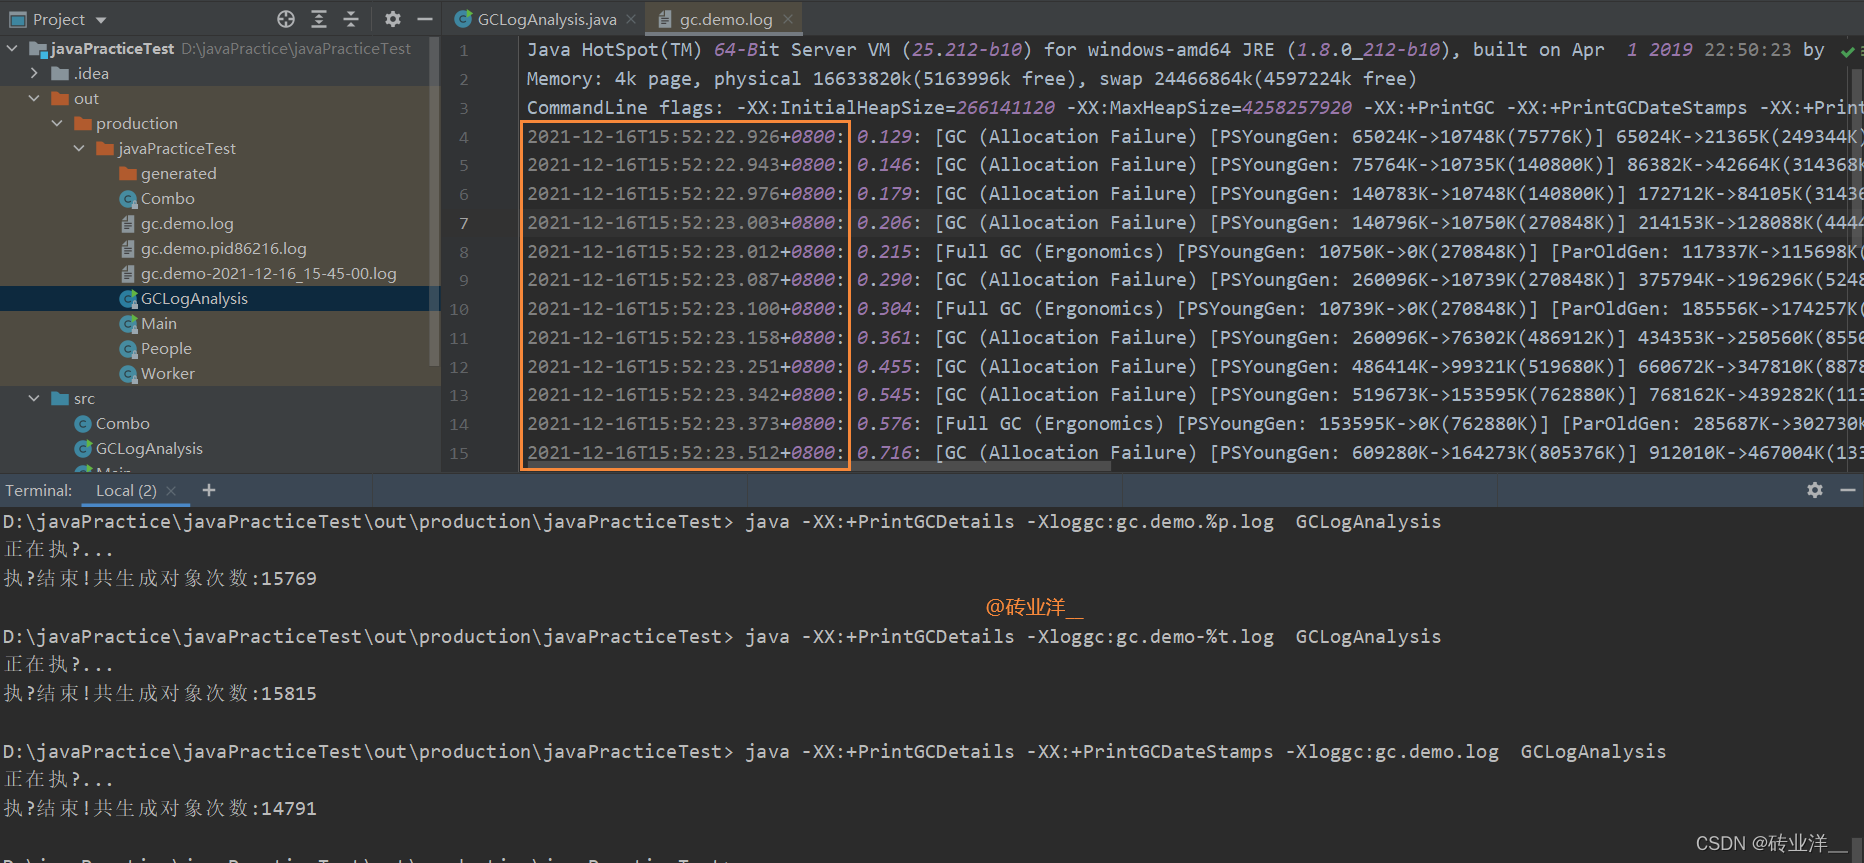This screenshot has height=863, width=1864.
Task: Open Project panel settings gear
Action: pos(393,19)
